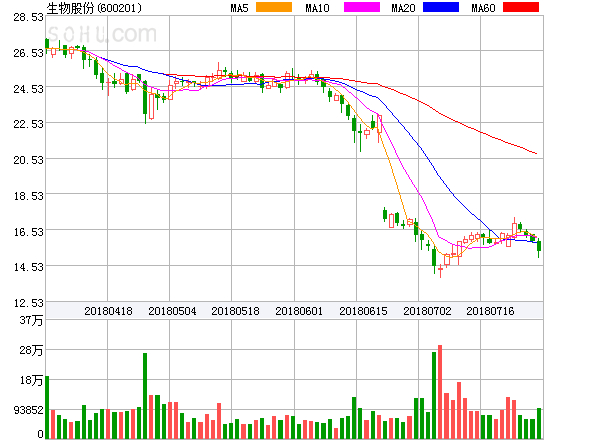Click the MA10 legend label

click(x=317, y=8)
